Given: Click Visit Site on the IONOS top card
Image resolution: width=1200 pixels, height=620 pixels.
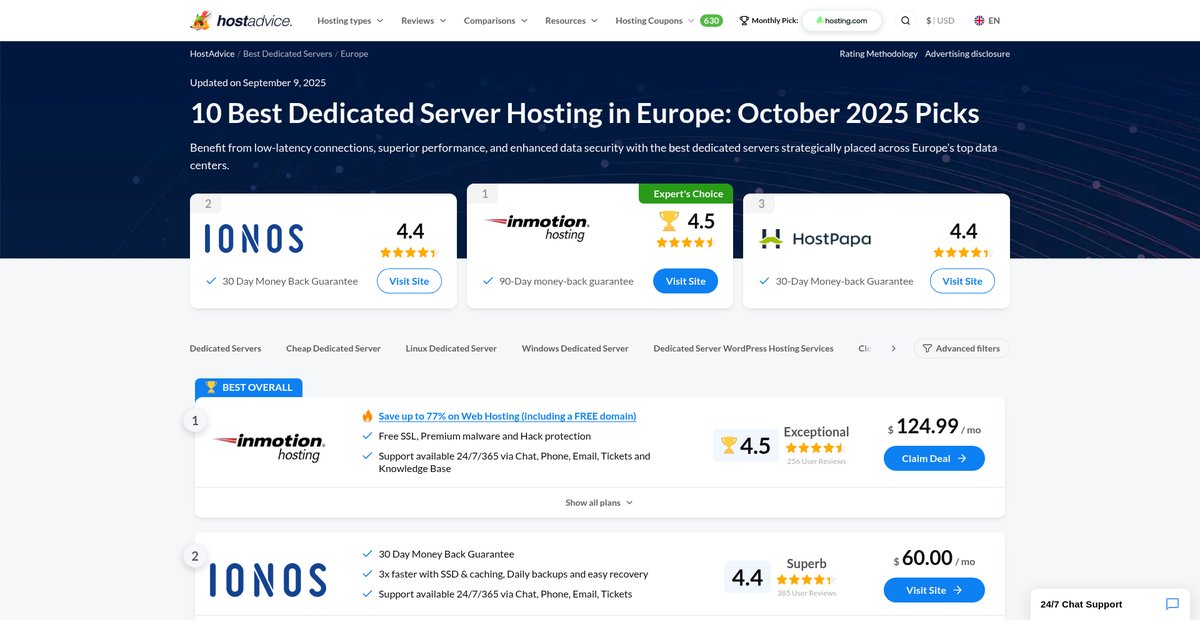Looking at the screenshot, I should coord(409,281).
